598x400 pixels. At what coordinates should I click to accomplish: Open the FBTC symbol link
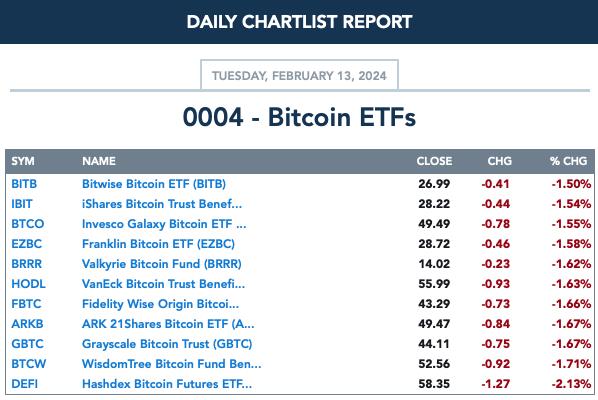pos(26,304)
